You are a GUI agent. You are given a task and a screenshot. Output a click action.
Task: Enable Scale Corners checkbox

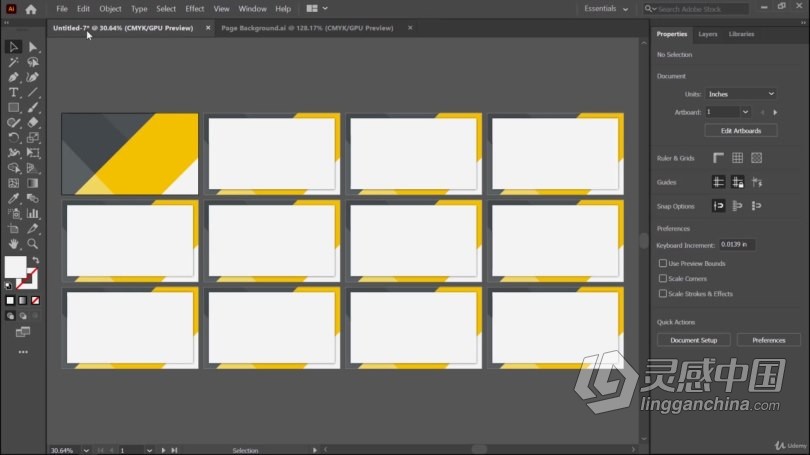662,278
